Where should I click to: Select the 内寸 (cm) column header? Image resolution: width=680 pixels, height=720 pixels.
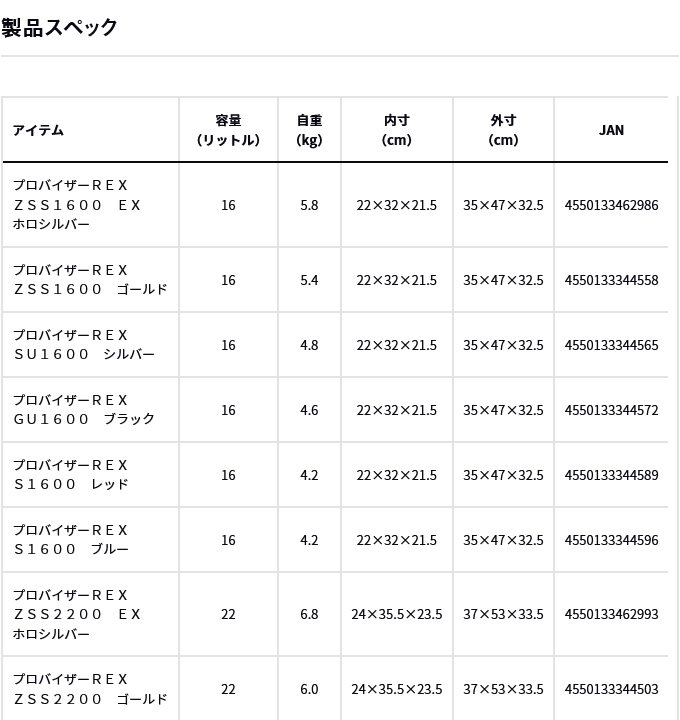397,130
